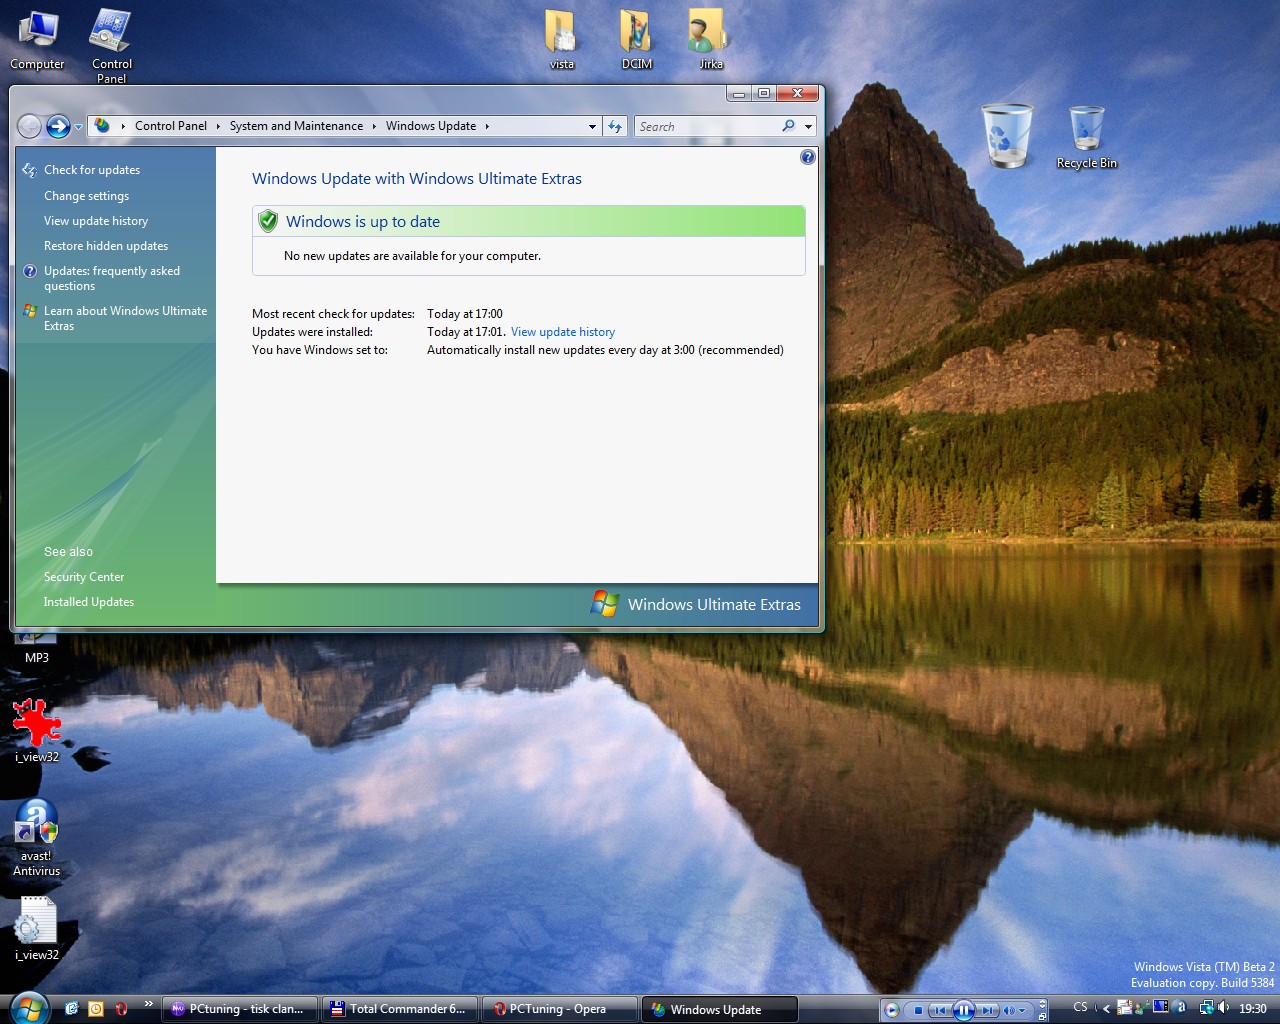Click View update history beside install time
This screenshot has height=1024, width=1280.
pos(563,332)
